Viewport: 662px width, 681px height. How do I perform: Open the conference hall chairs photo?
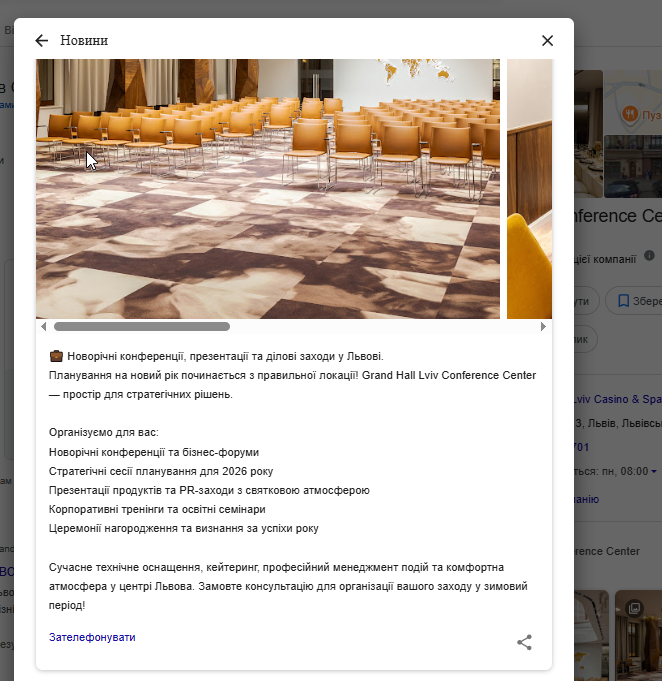click(268, 189)
